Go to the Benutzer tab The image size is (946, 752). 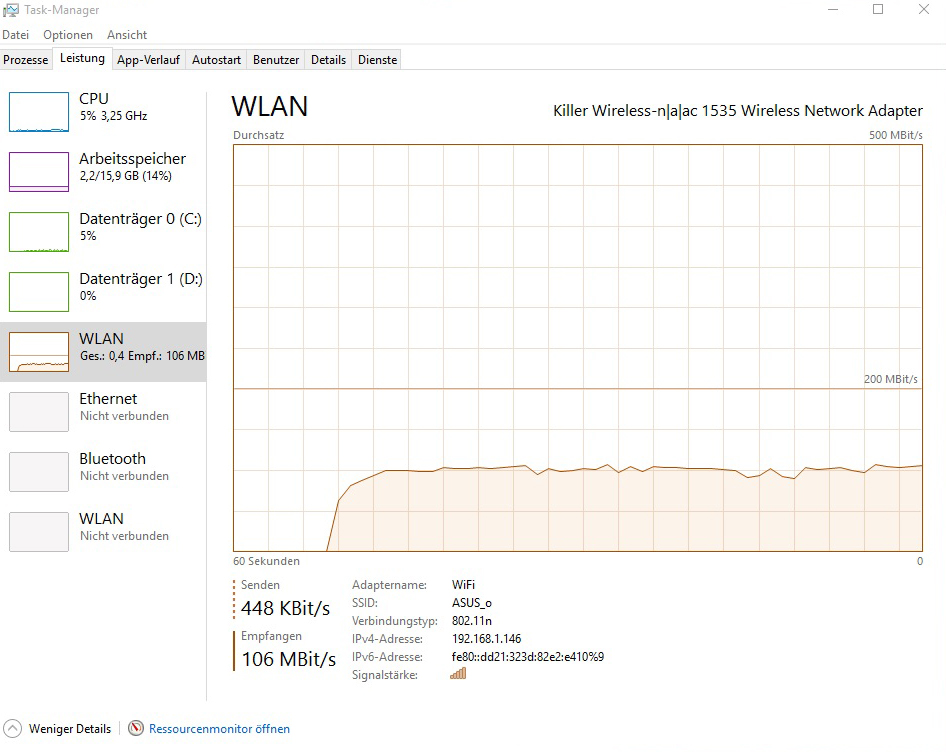[x=276, y=60]
